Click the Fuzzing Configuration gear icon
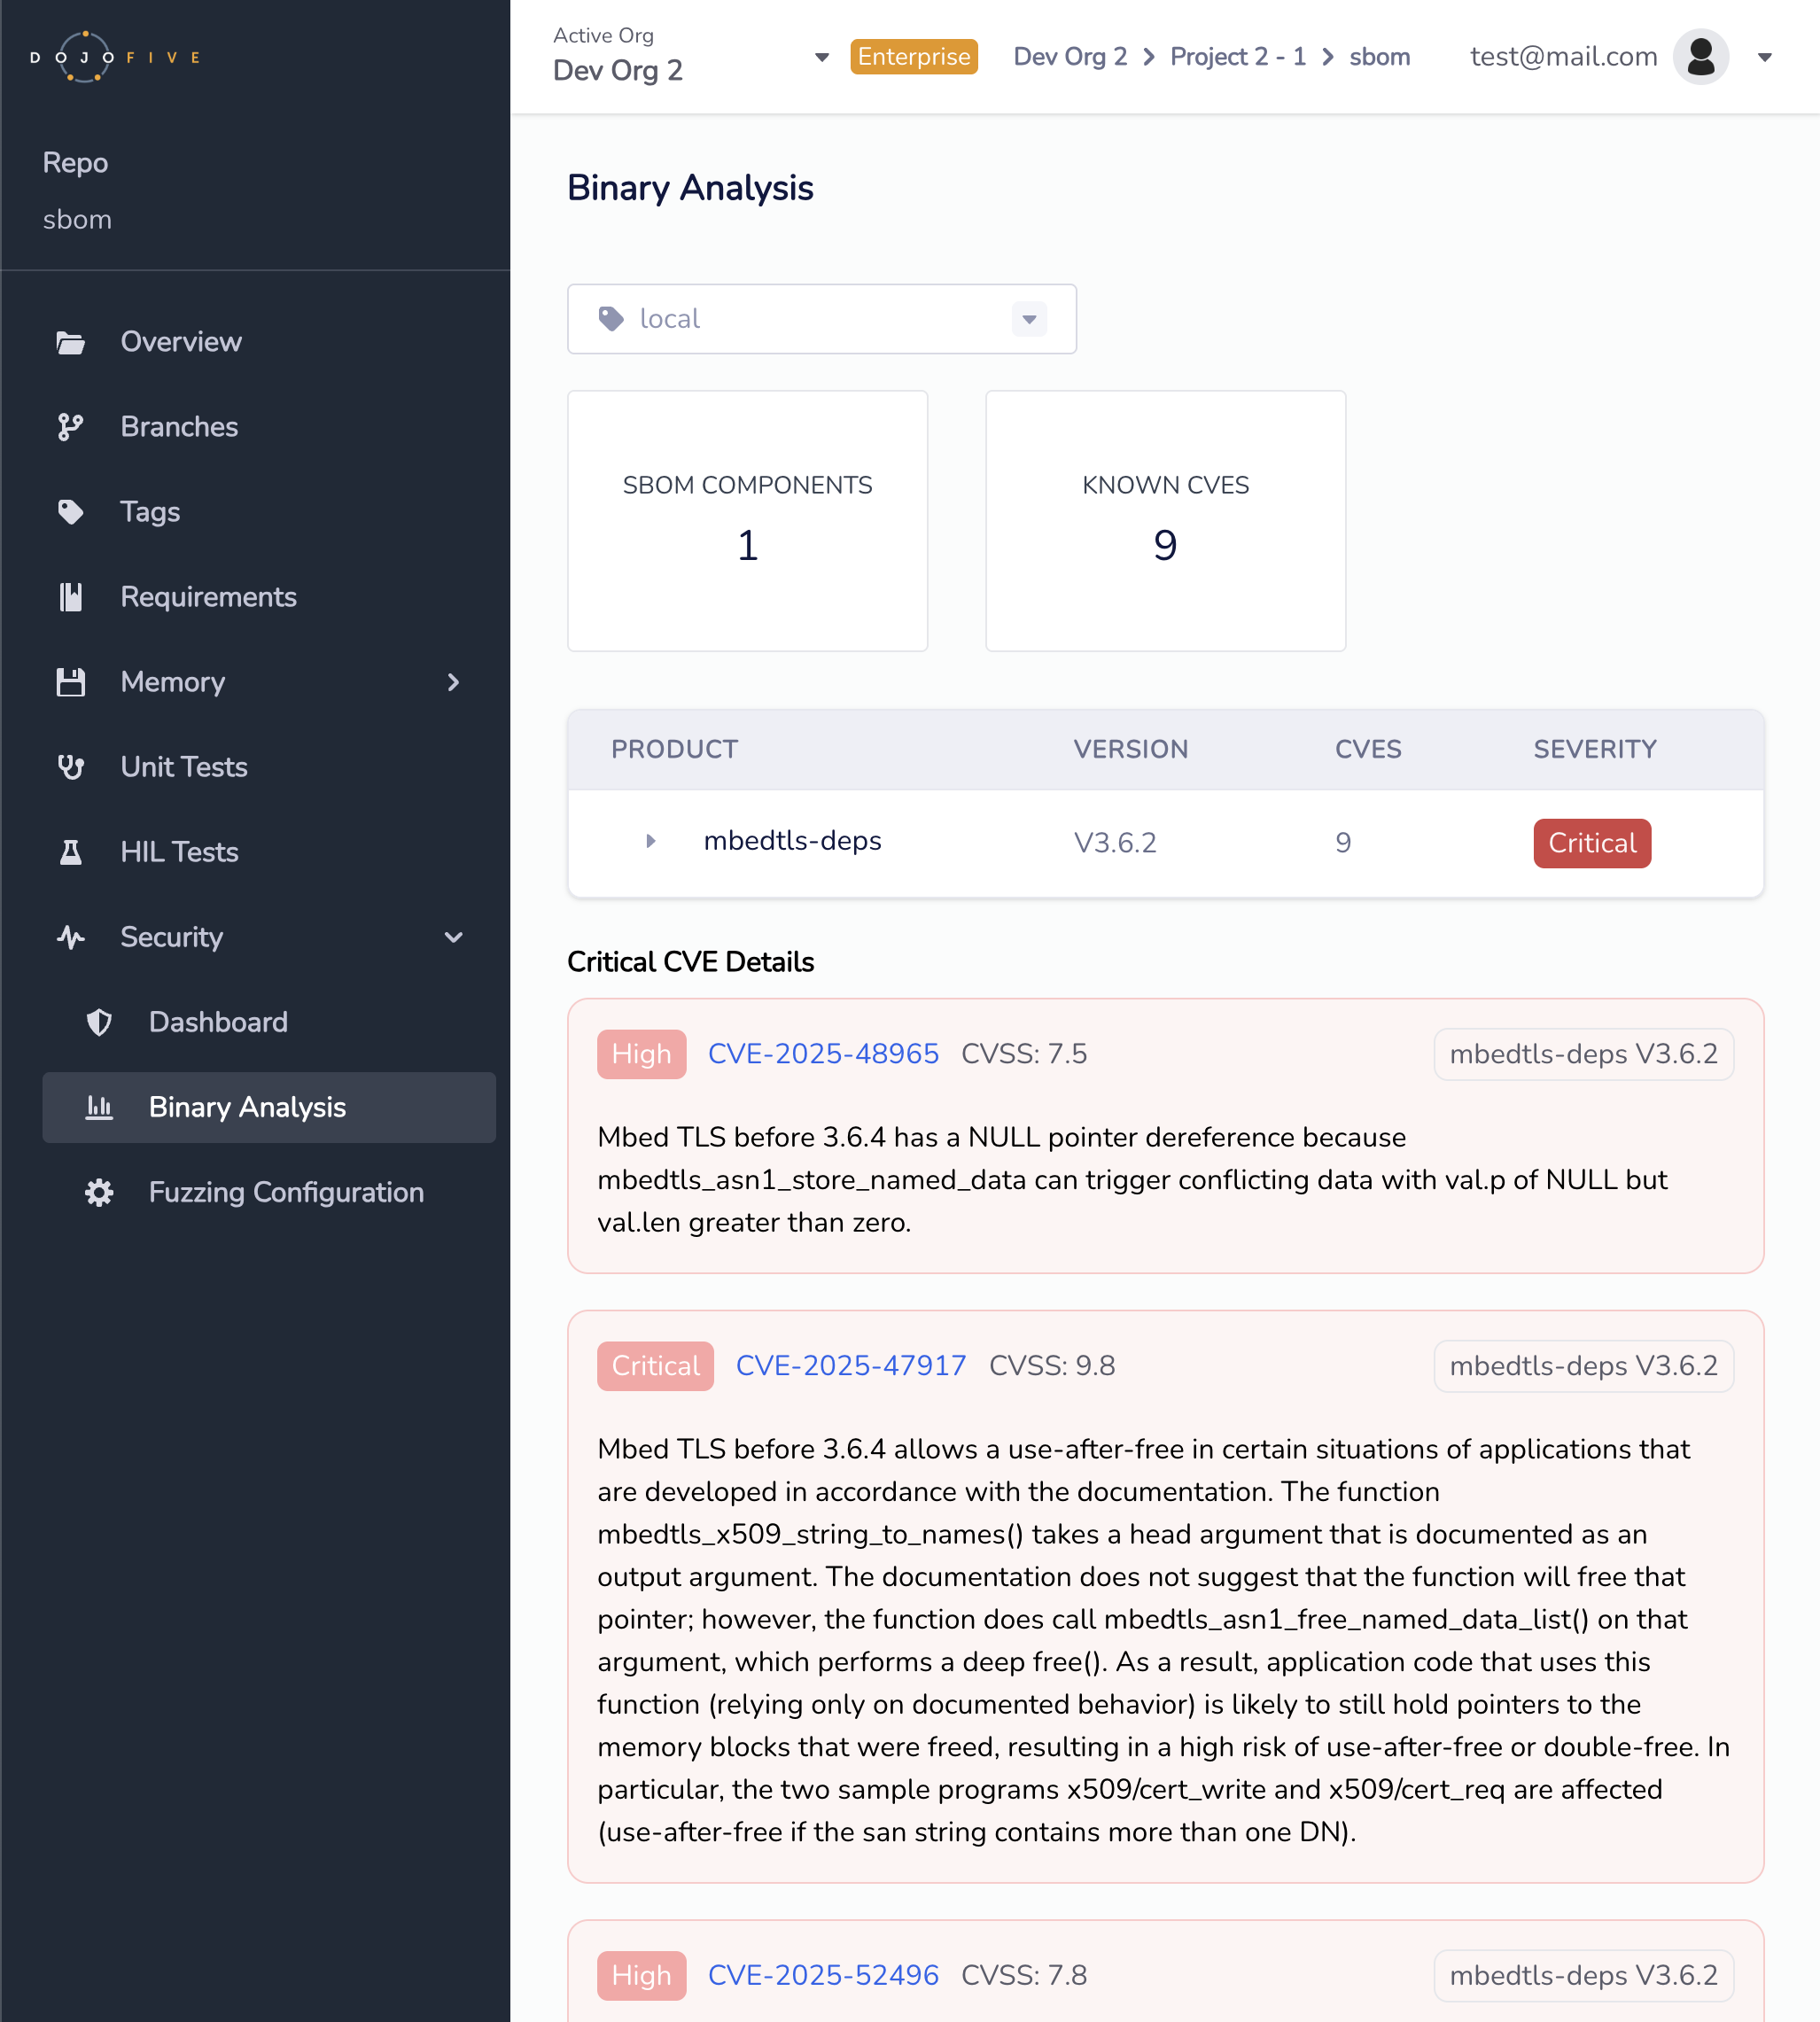The width and height of the screenshot is (1820, 2022). pos(99,1192)
